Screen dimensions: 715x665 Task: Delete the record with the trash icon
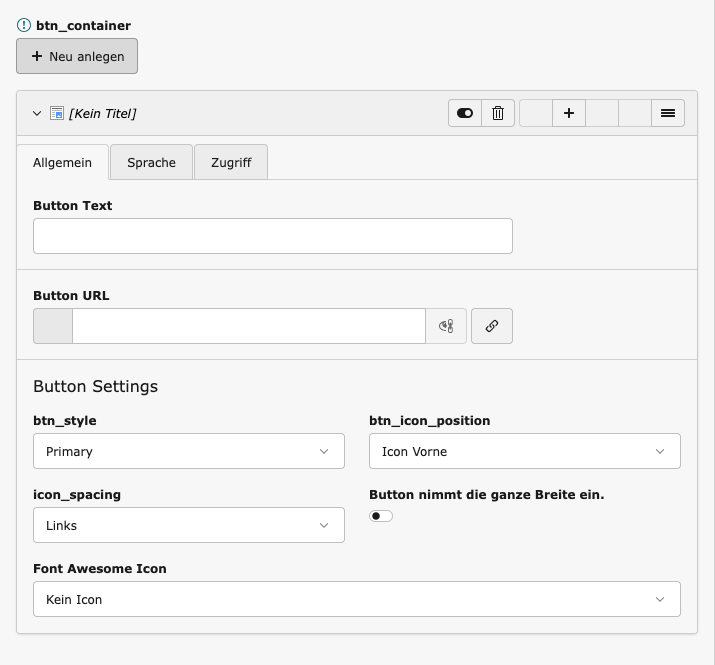pyautogui.click(x=498, y=113)
